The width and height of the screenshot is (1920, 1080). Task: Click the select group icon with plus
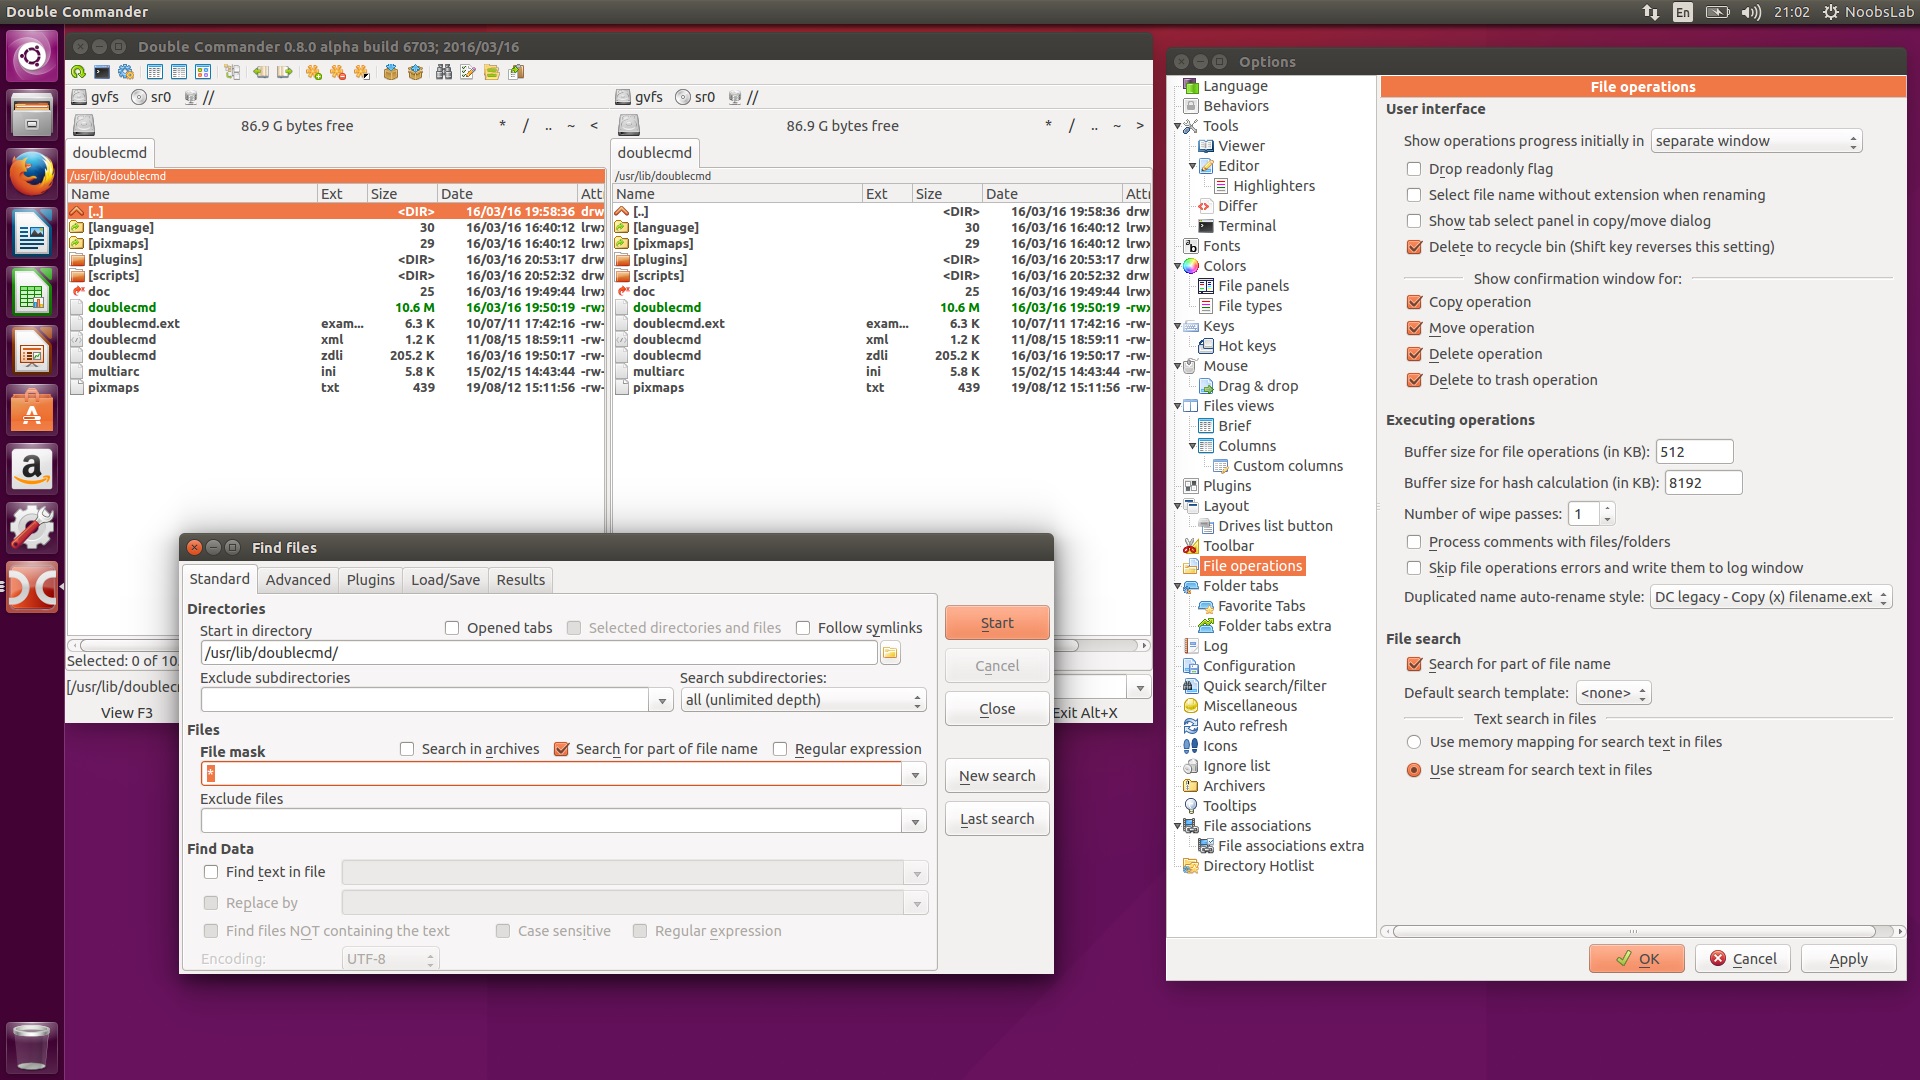[314, 72]
